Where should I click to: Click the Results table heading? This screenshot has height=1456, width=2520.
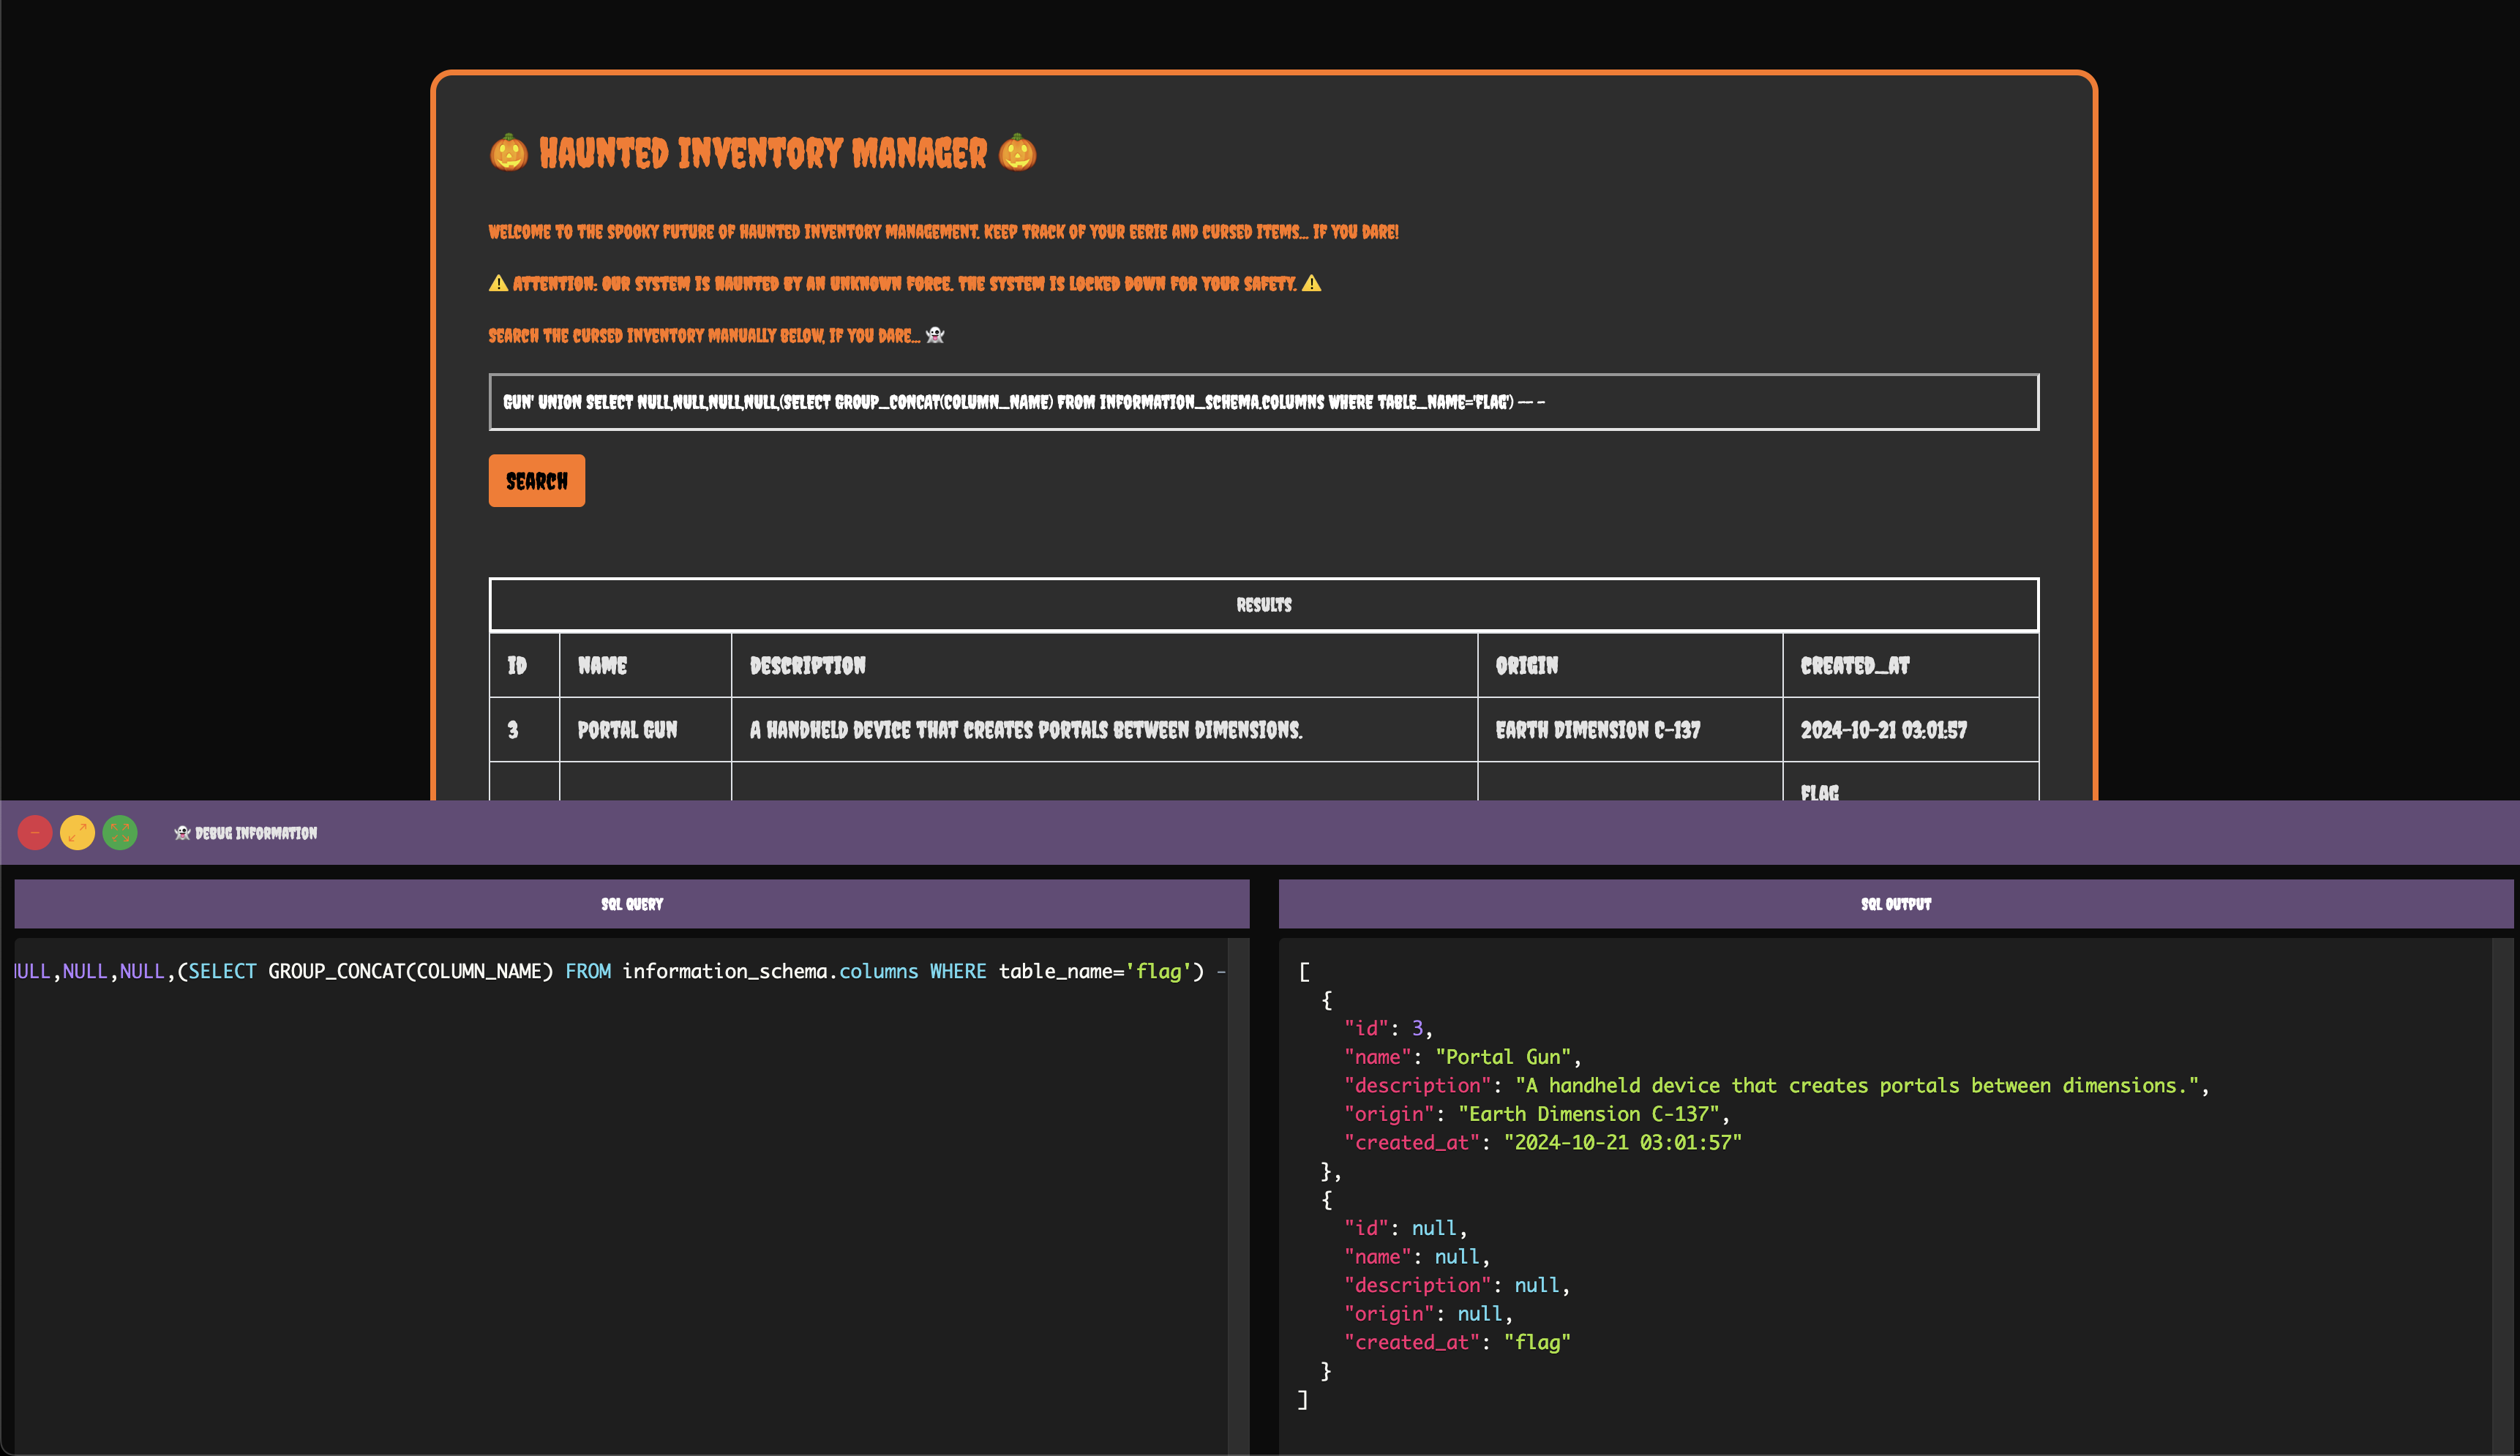click(1264, 605)
